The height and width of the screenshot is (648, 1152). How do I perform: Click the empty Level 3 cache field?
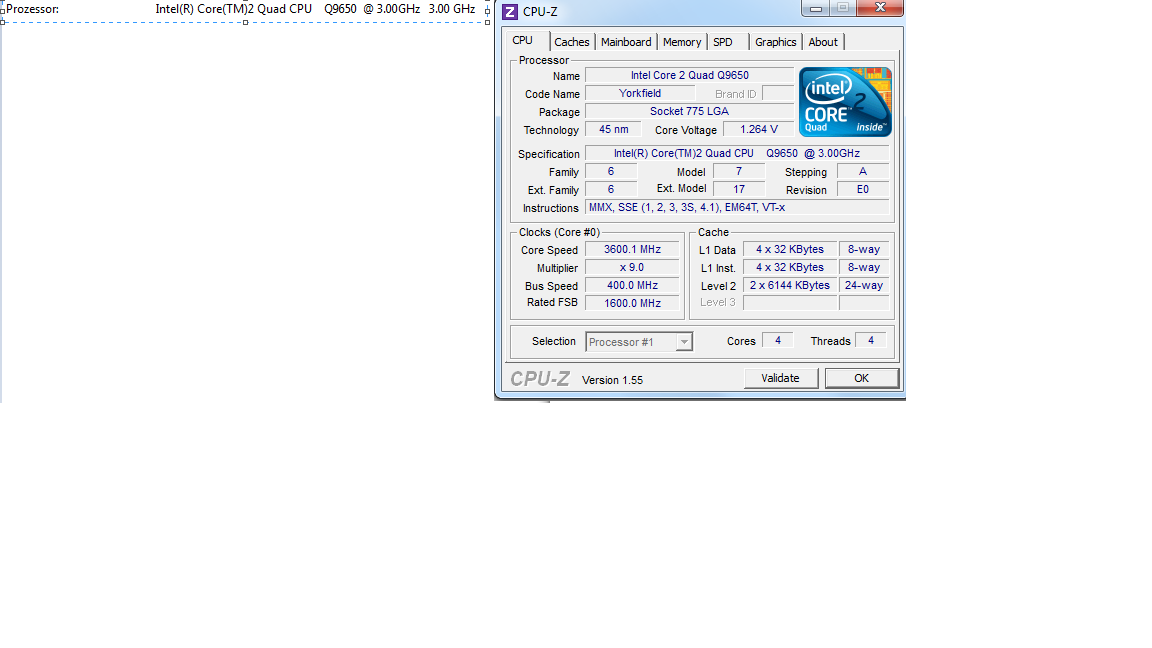790,303
